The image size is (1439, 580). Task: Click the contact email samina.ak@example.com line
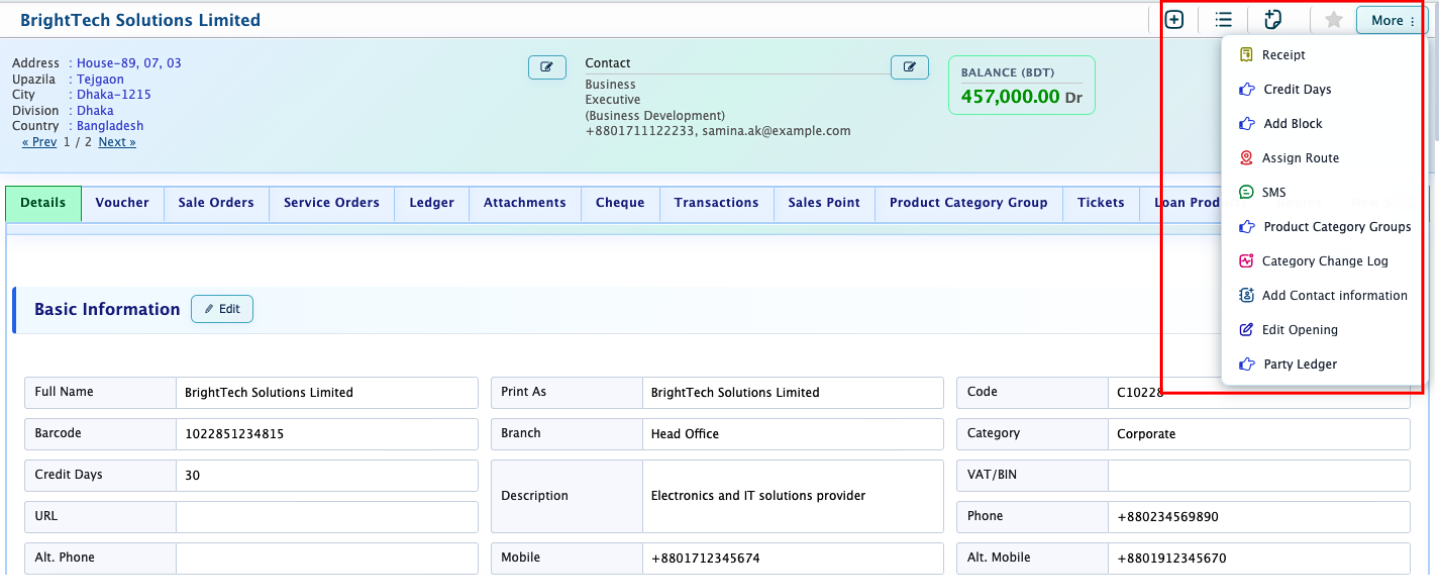[x=718, y=131]
